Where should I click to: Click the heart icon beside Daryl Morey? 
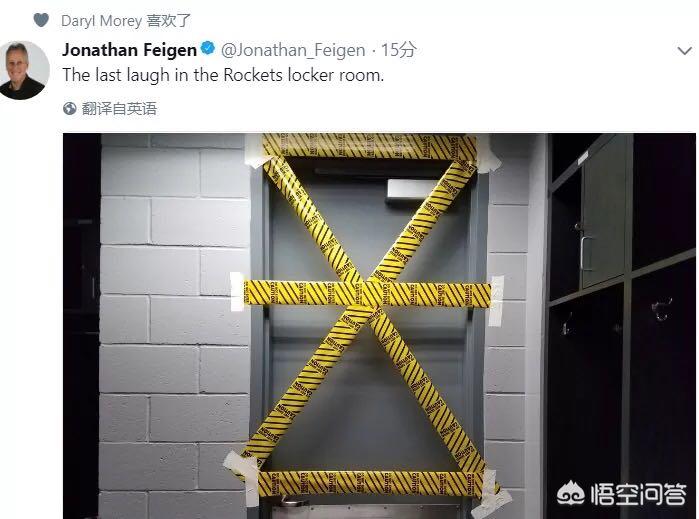pos(41,20)
